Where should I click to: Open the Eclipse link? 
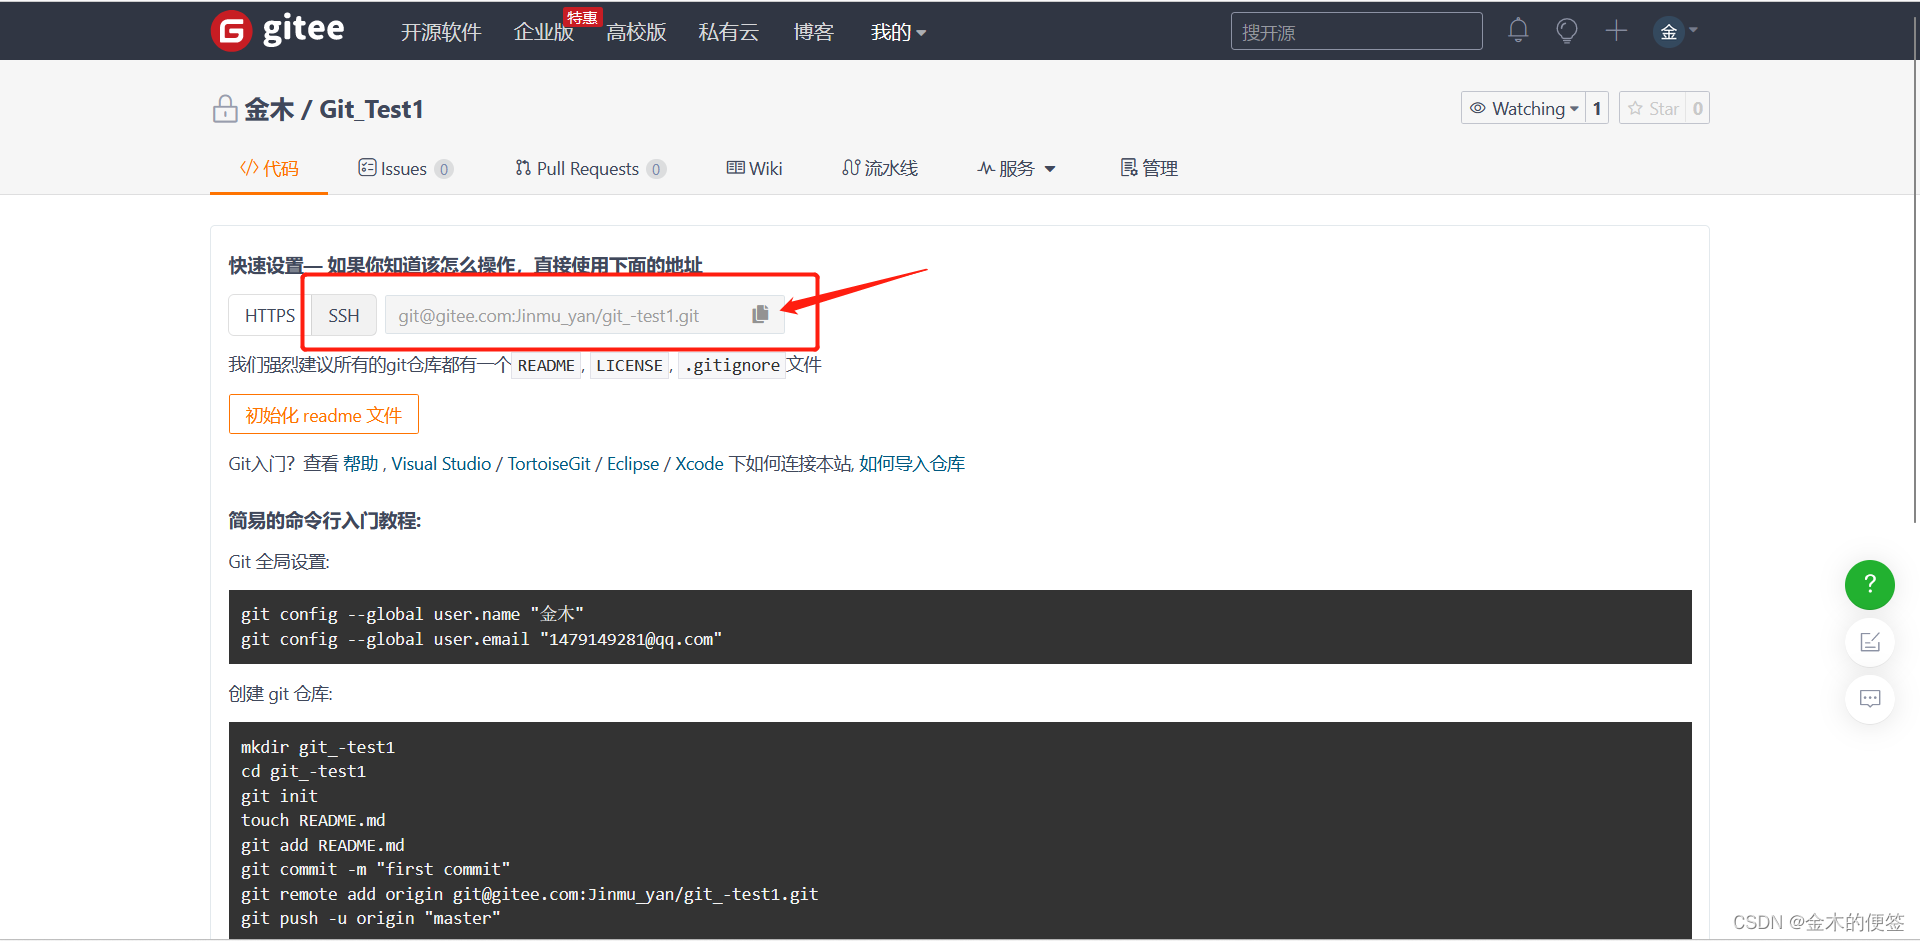click(x=633, y=464)
